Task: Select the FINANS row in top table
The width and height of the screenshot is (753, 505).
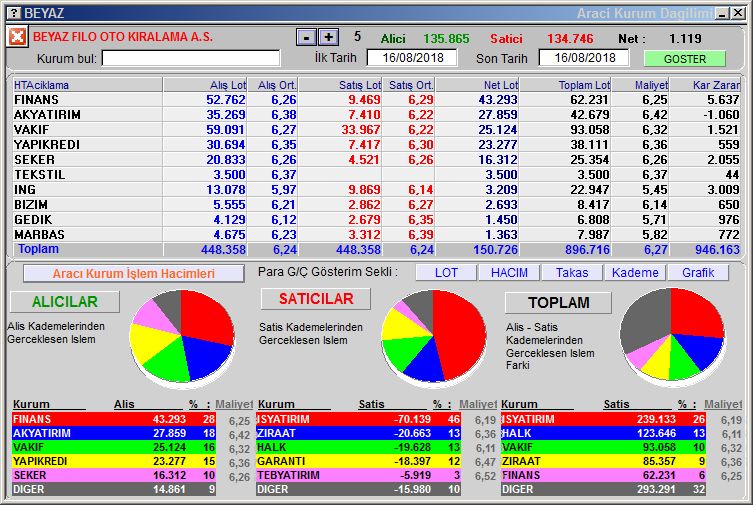Action: coord(377,100)
